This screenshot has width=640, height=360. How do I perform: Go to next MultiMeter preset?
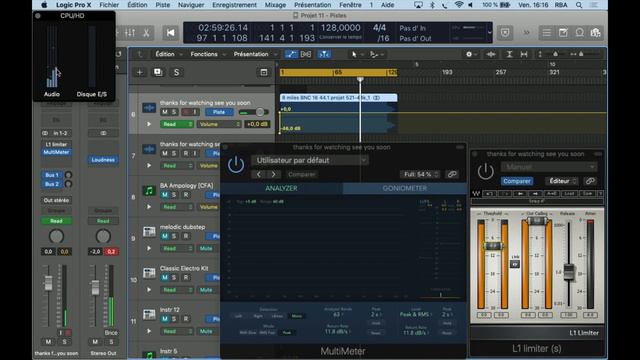pos(273,174)
